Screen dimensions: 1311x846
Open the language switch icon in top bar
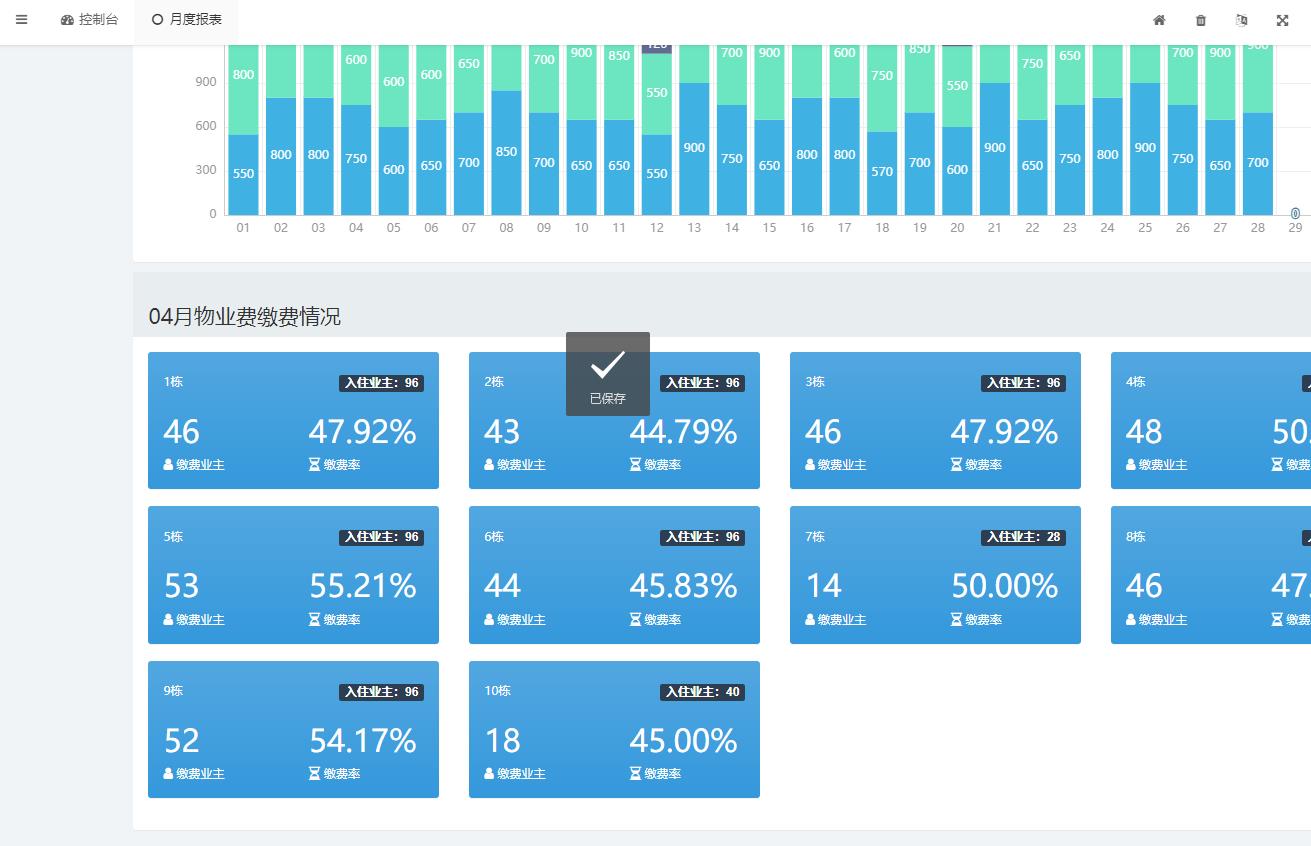point(1242,20)
